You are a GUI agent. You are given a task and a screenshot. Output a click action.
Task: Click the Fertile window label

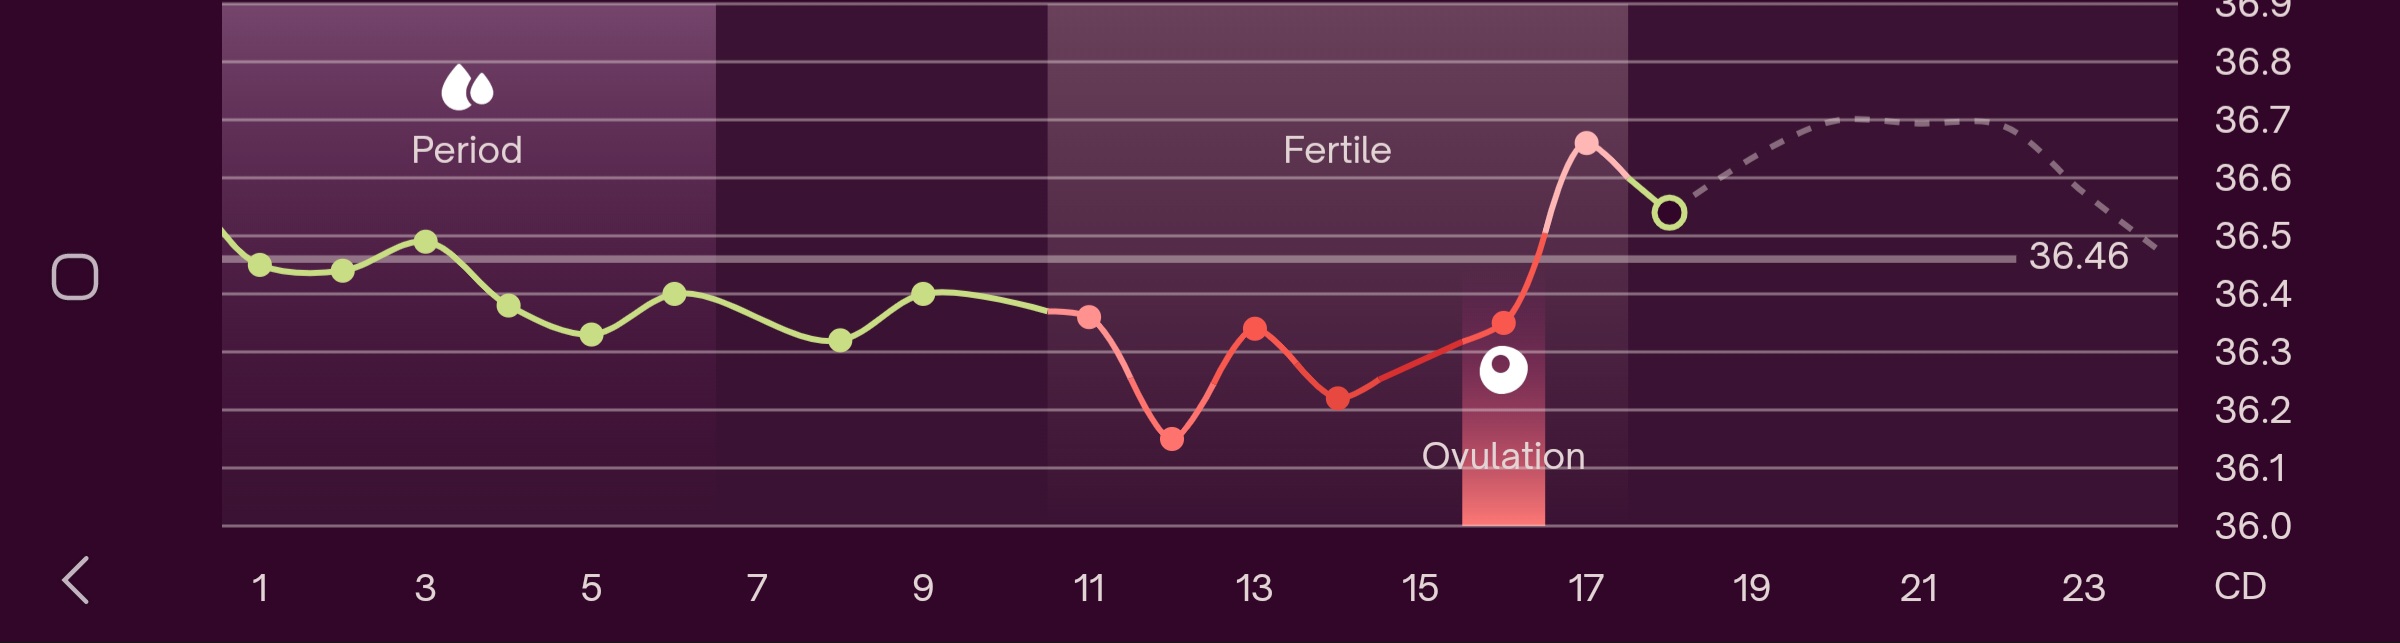(x=1337, y=150)
